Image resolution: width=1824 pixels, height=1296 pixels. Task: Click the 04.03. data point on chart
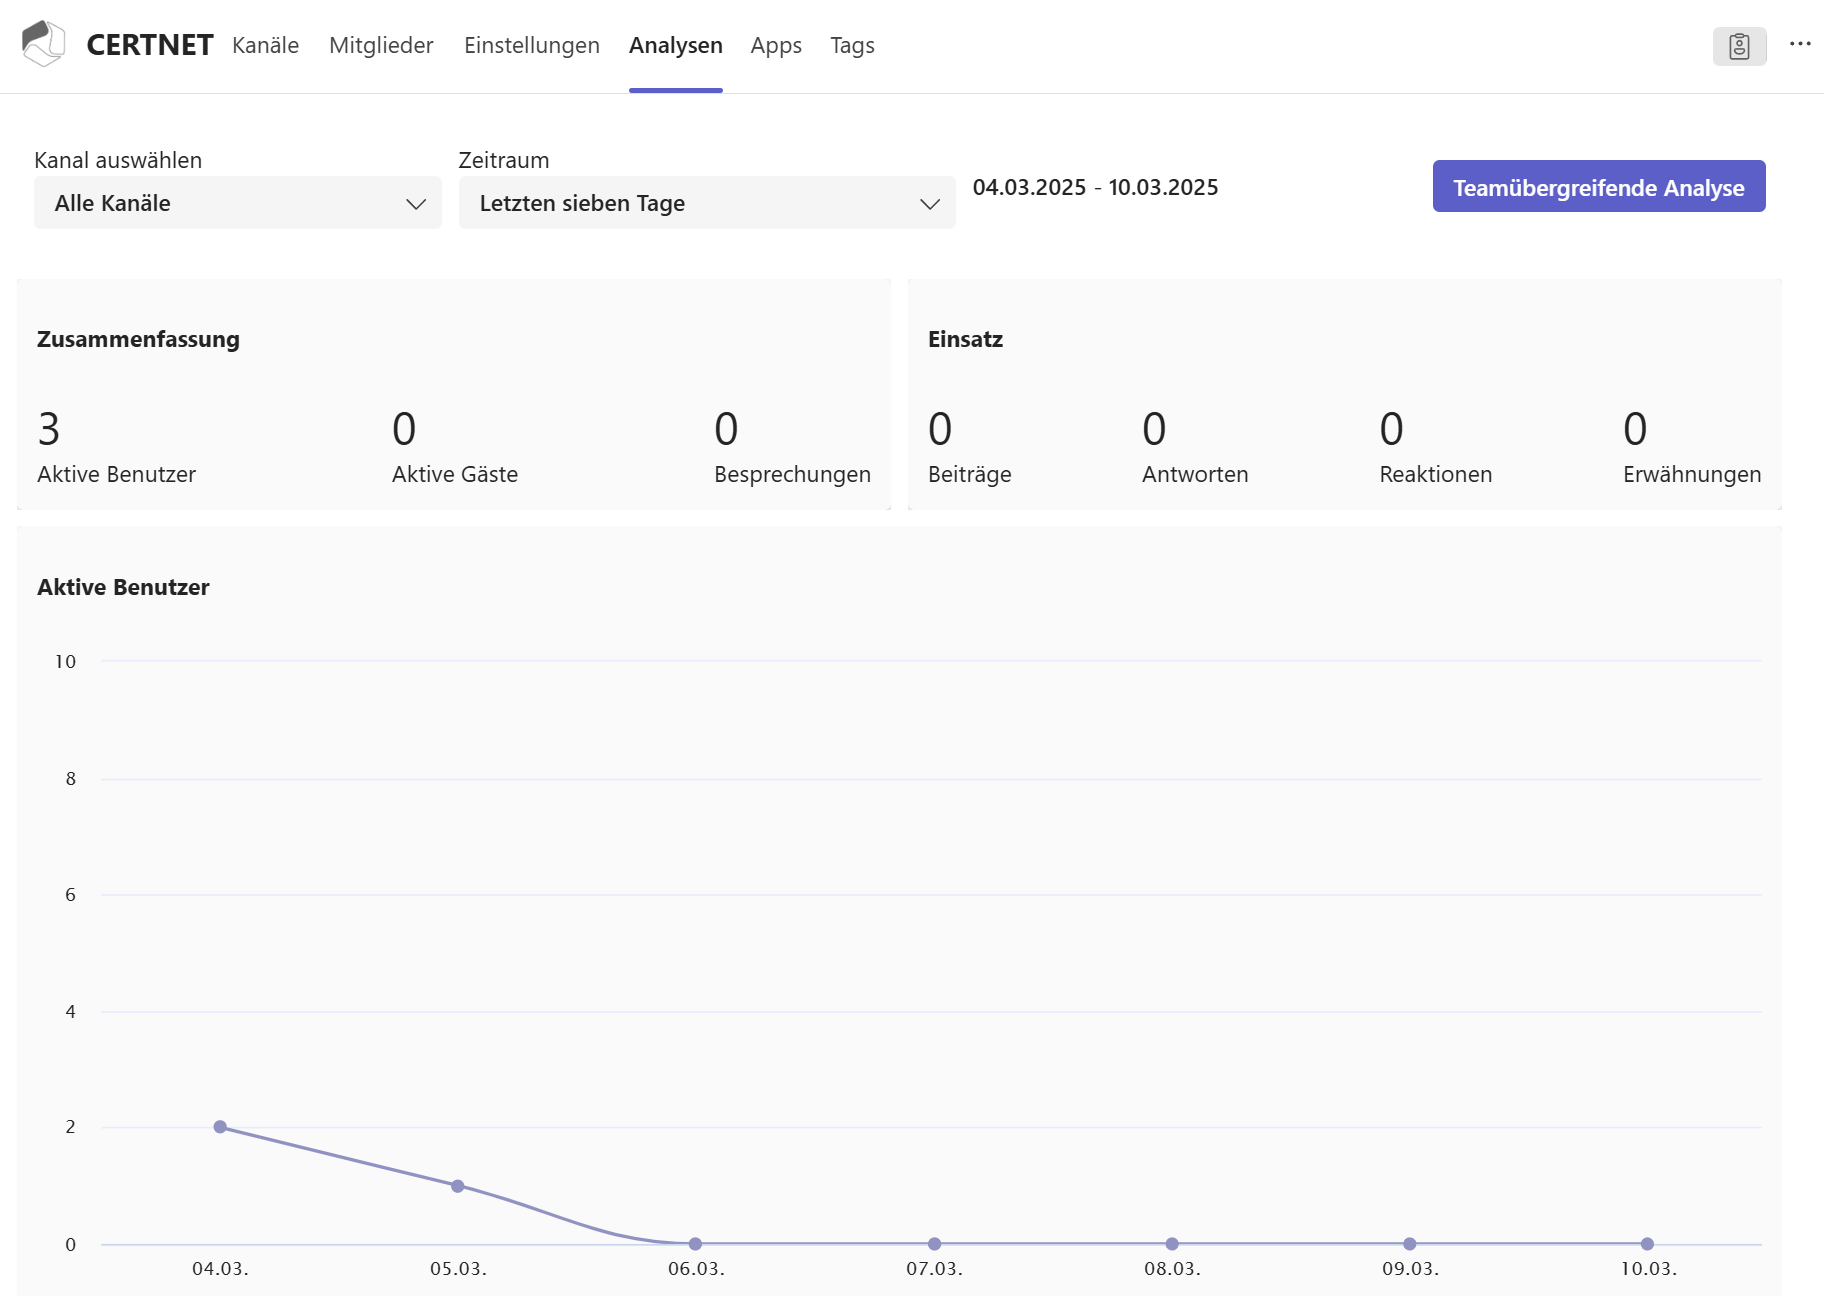[x=220, y=1127]
